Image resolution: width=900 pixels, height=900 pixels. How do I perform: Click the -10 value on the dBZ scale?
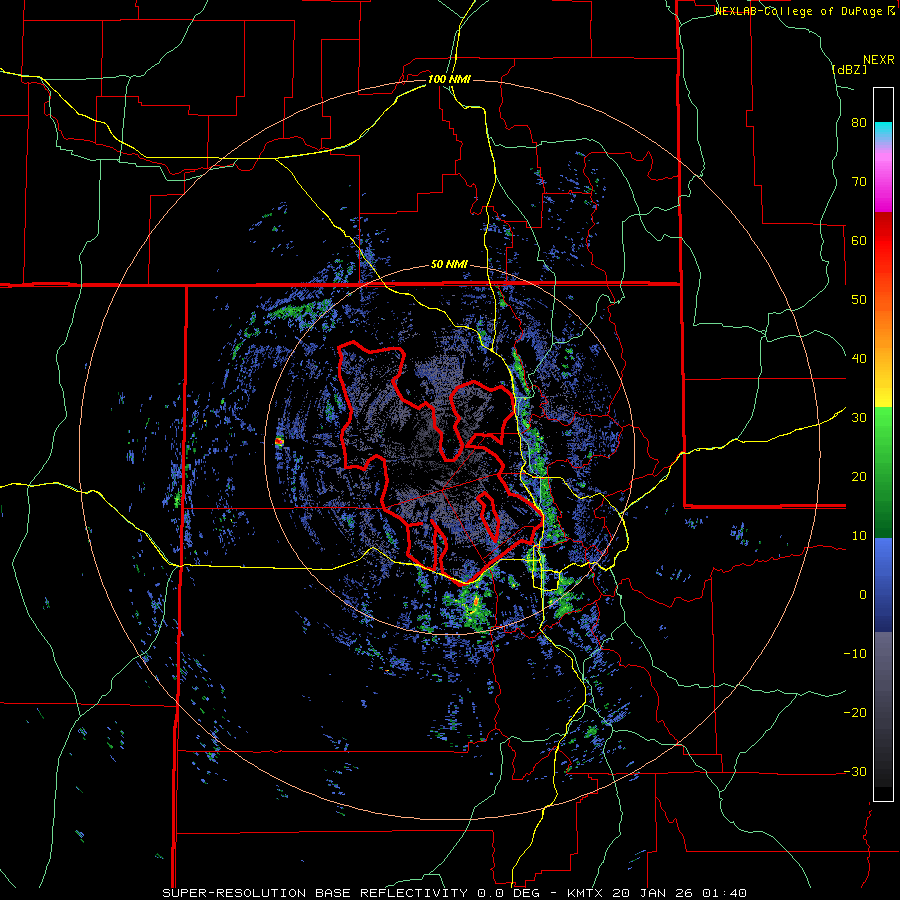point(855,653)
